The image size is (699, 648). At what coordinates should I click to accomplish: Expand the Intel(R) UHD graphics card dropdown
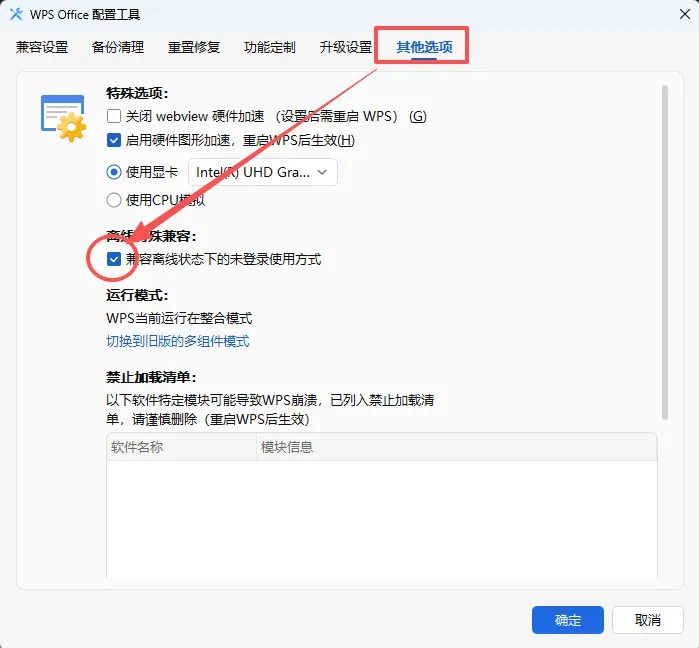point(263,172)
